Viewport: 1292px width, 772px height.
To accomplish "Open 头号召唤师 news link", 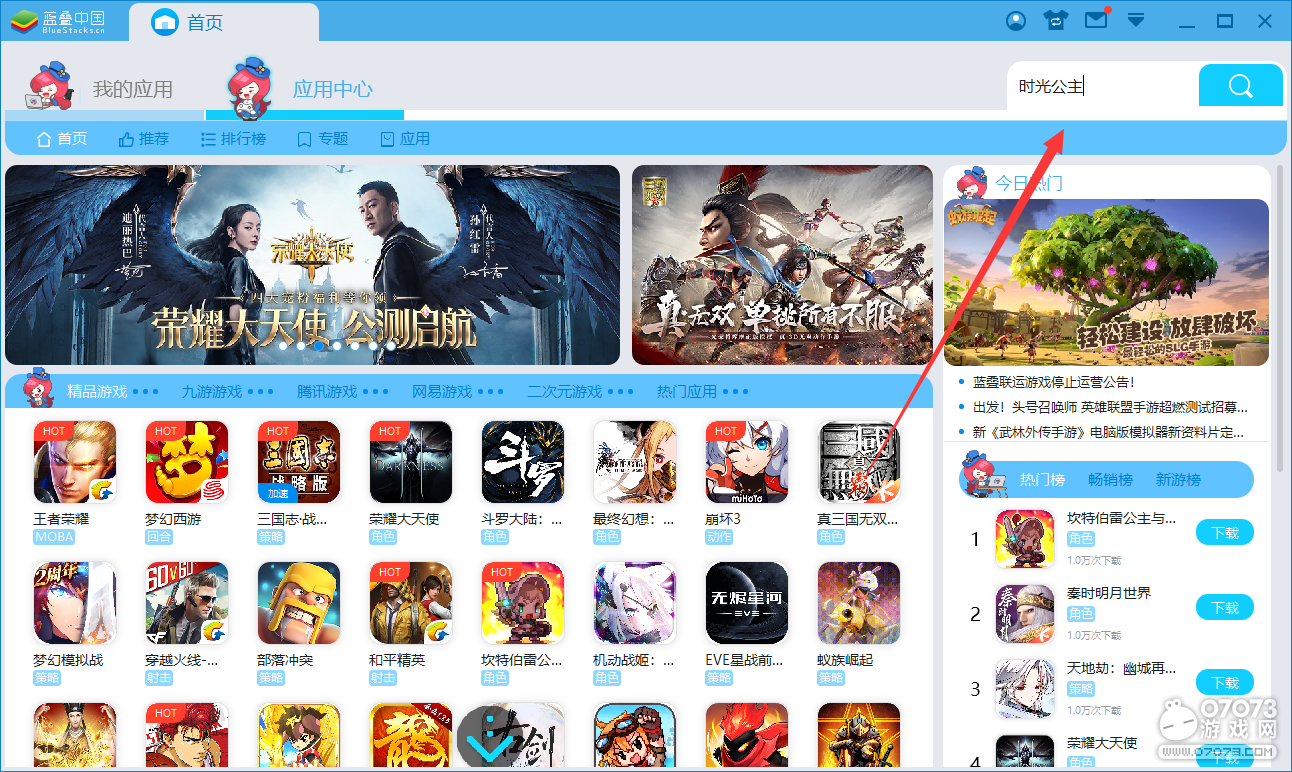I will (1110, 407).
